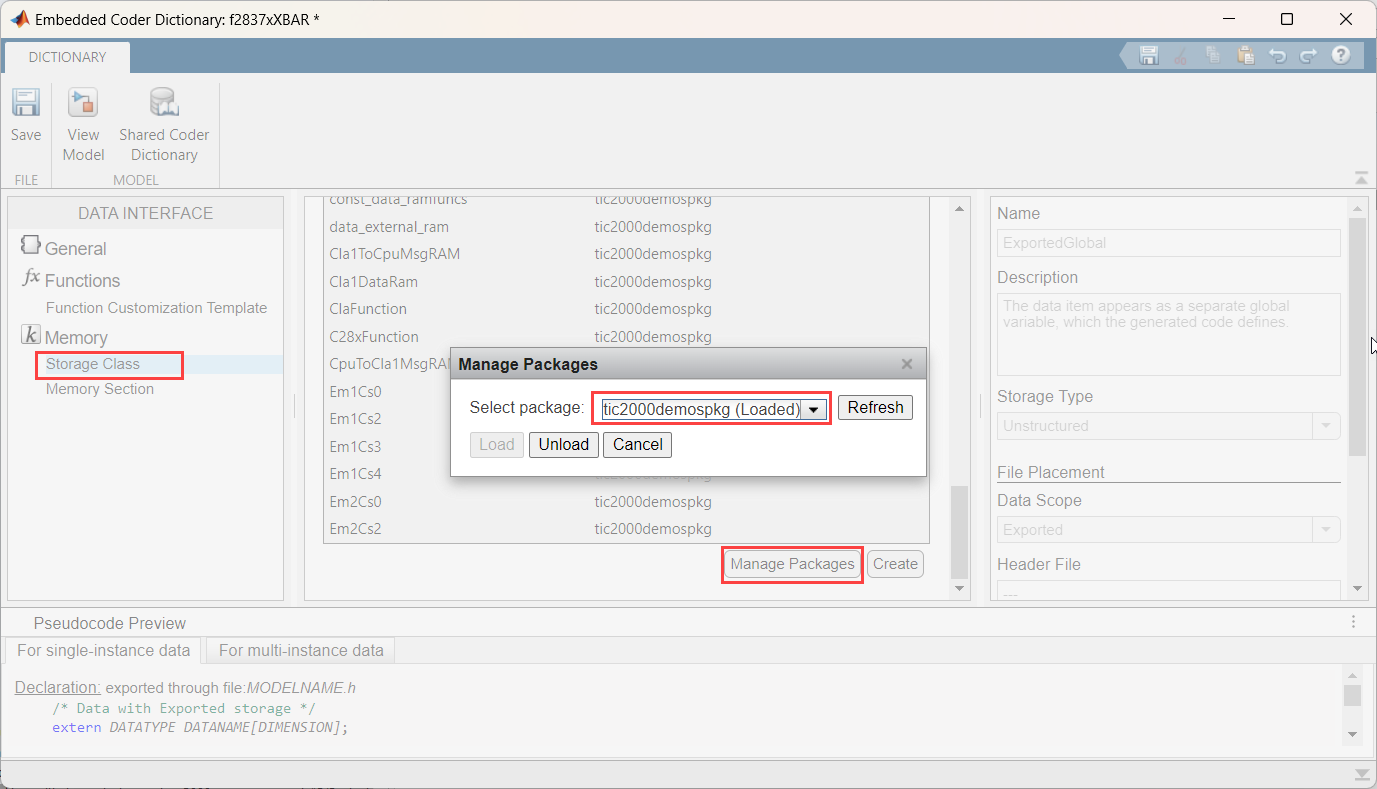This screenshot has height=789, width=1377.
Task: Open help with the question mark icon
Action: tap(1341, 56)
